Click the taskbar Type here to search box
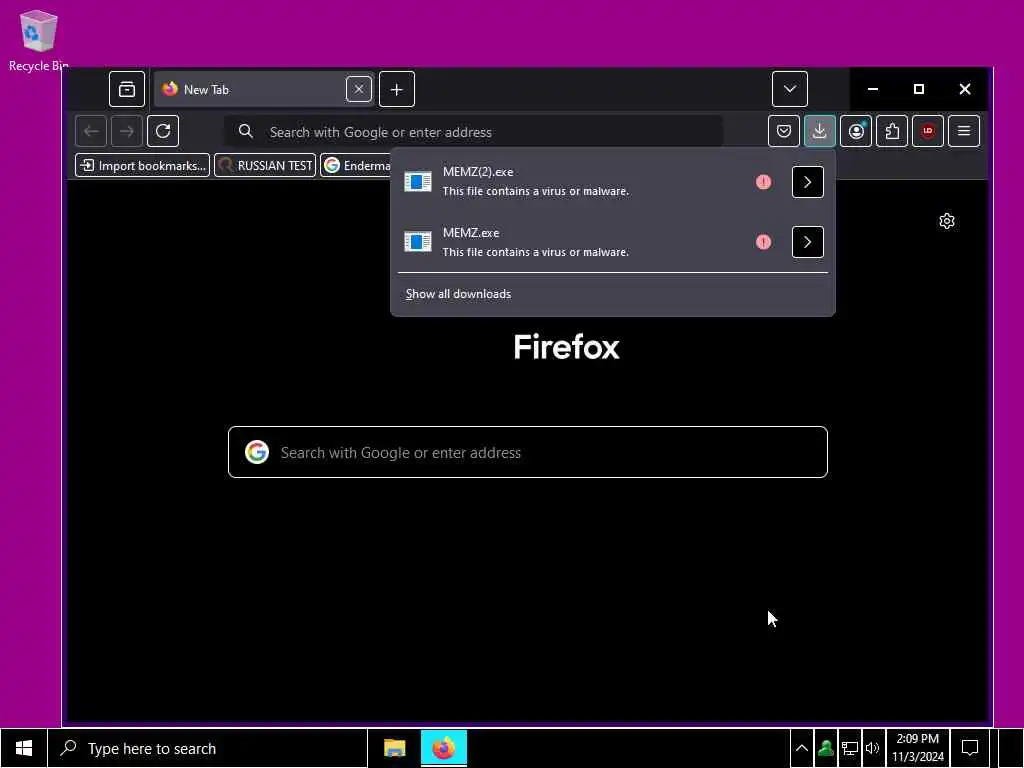1024x768 pixels. coord(208,748)
